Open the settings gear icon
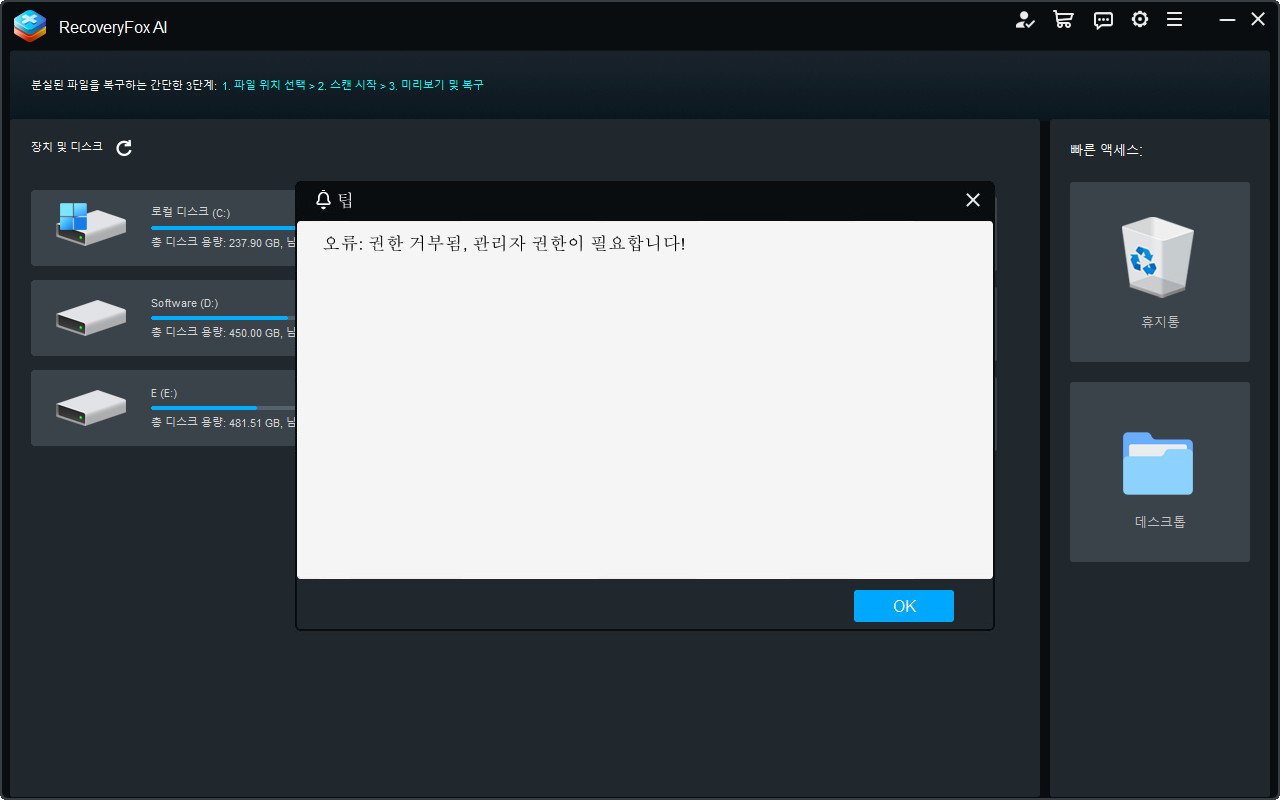The width and height of the screenshot is (1280, 800). [x=1140, y=19]
